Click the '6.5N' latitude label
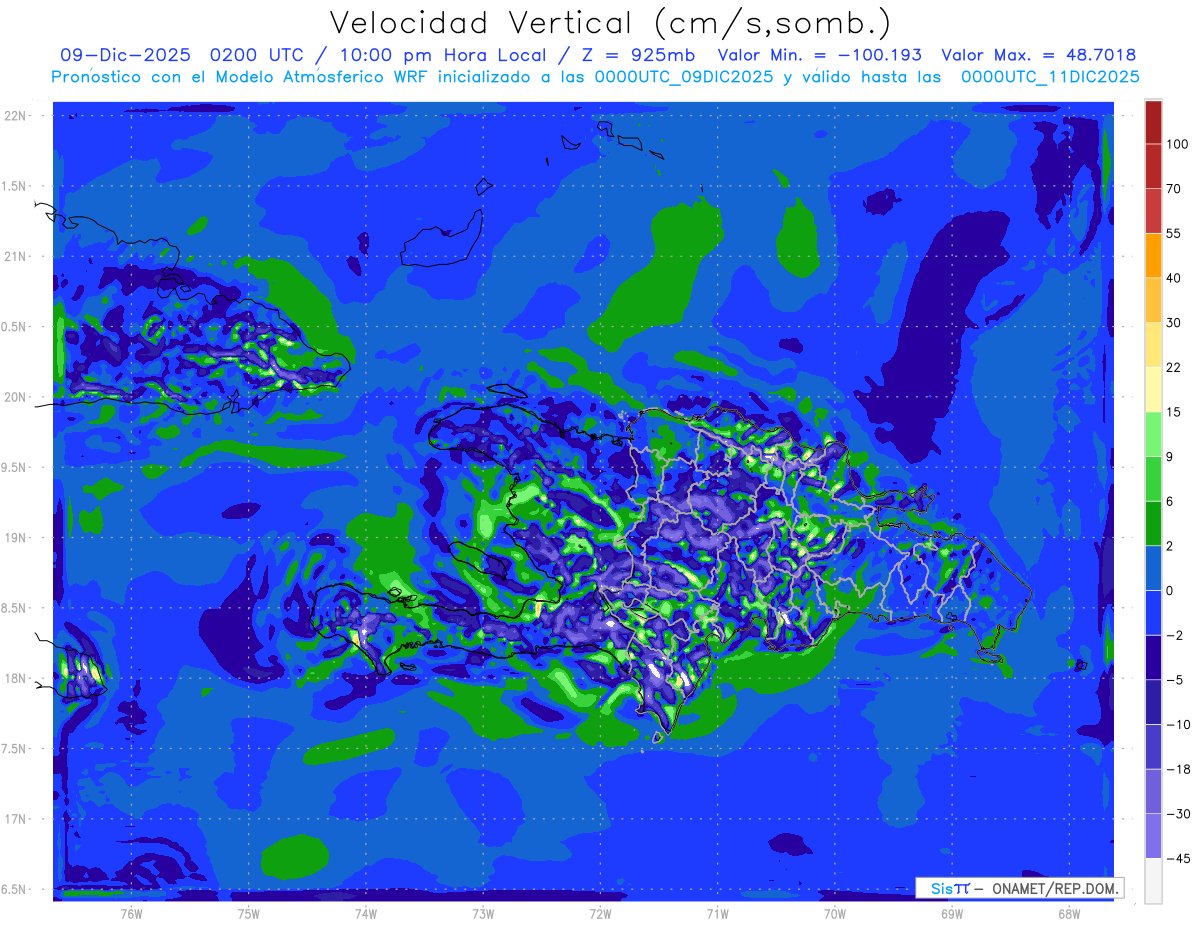 [15, 889]
